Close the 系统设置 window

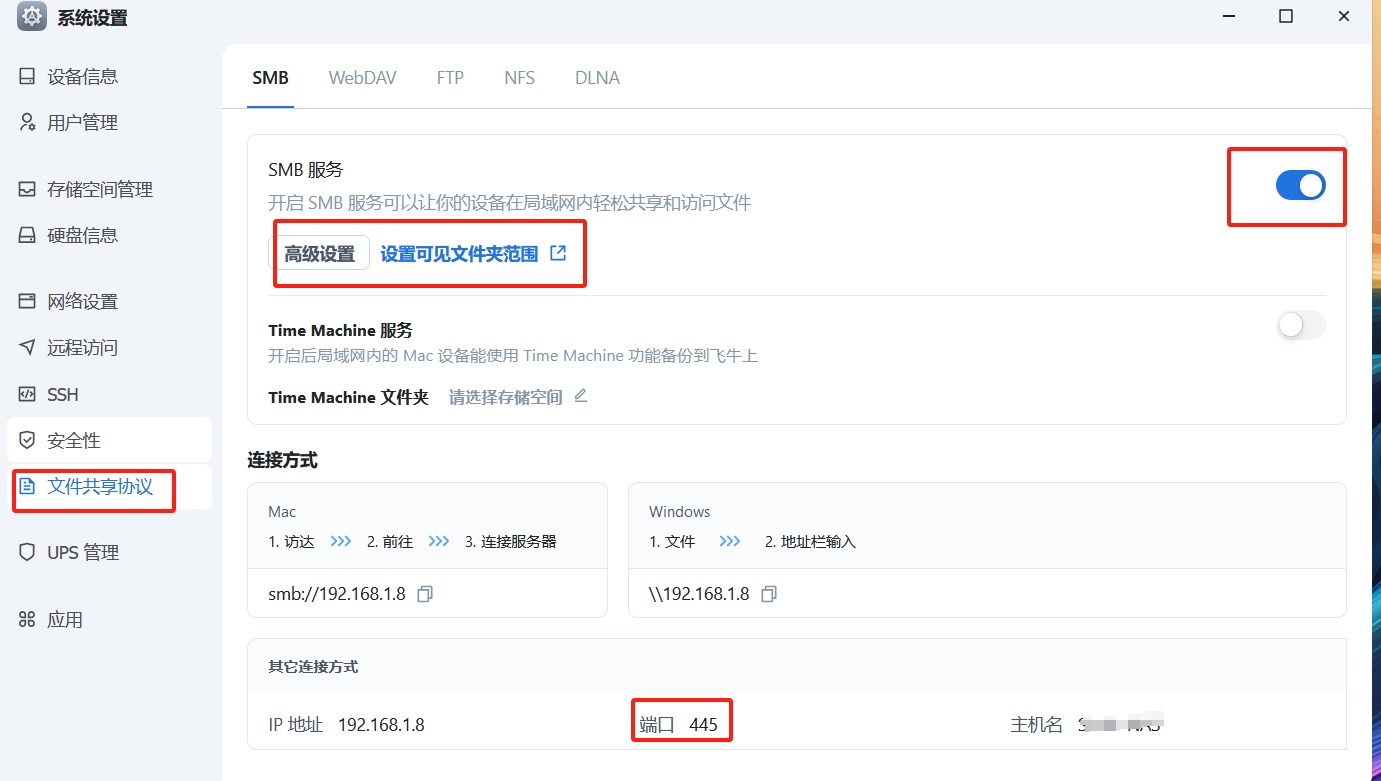1344,16
